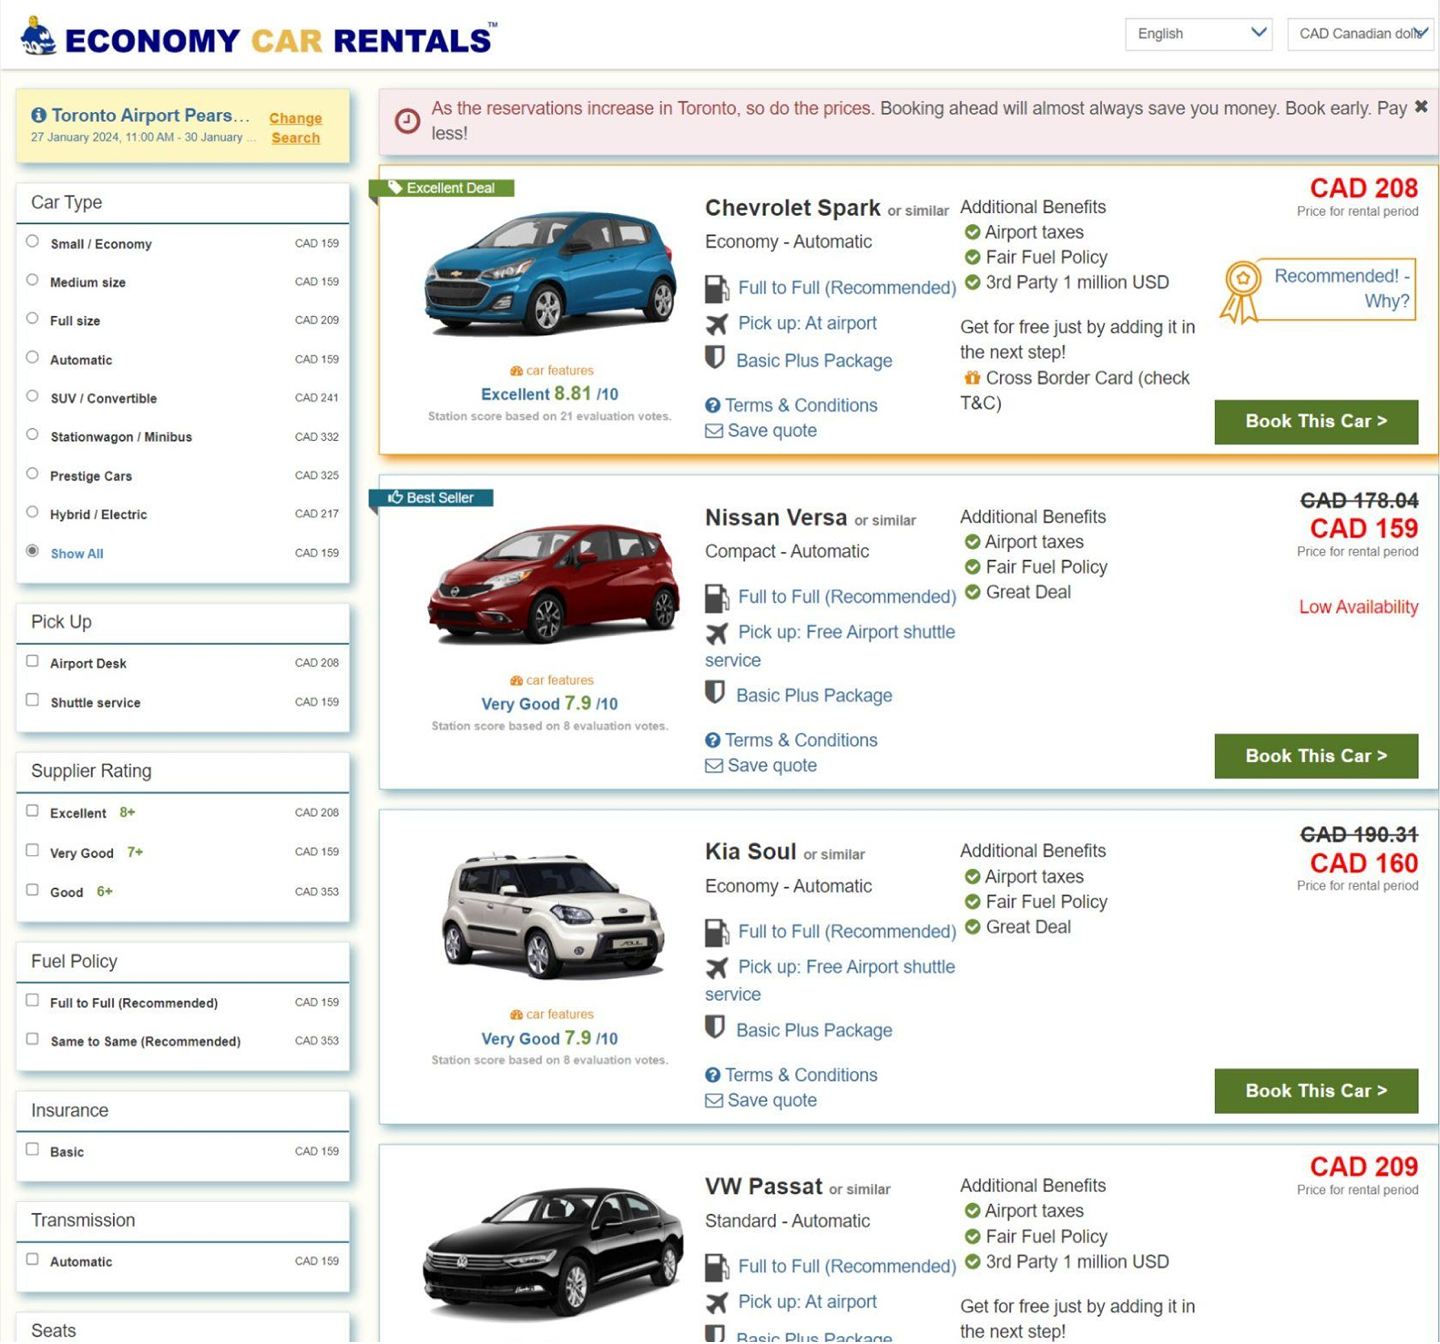Tick the Good 6+ supplier rating checkbox
1440x1344 pixels.
click(32, 890)
